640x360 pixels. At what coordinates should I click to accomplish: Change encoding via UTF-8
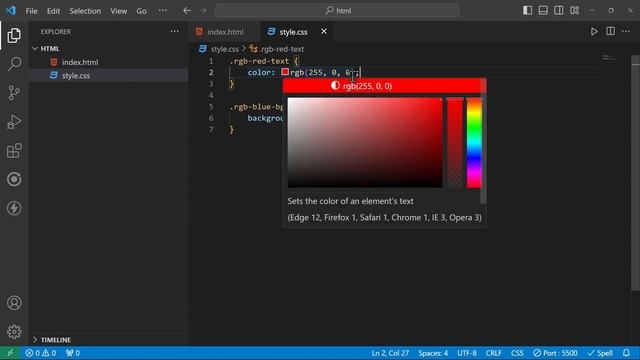point(467,353)
